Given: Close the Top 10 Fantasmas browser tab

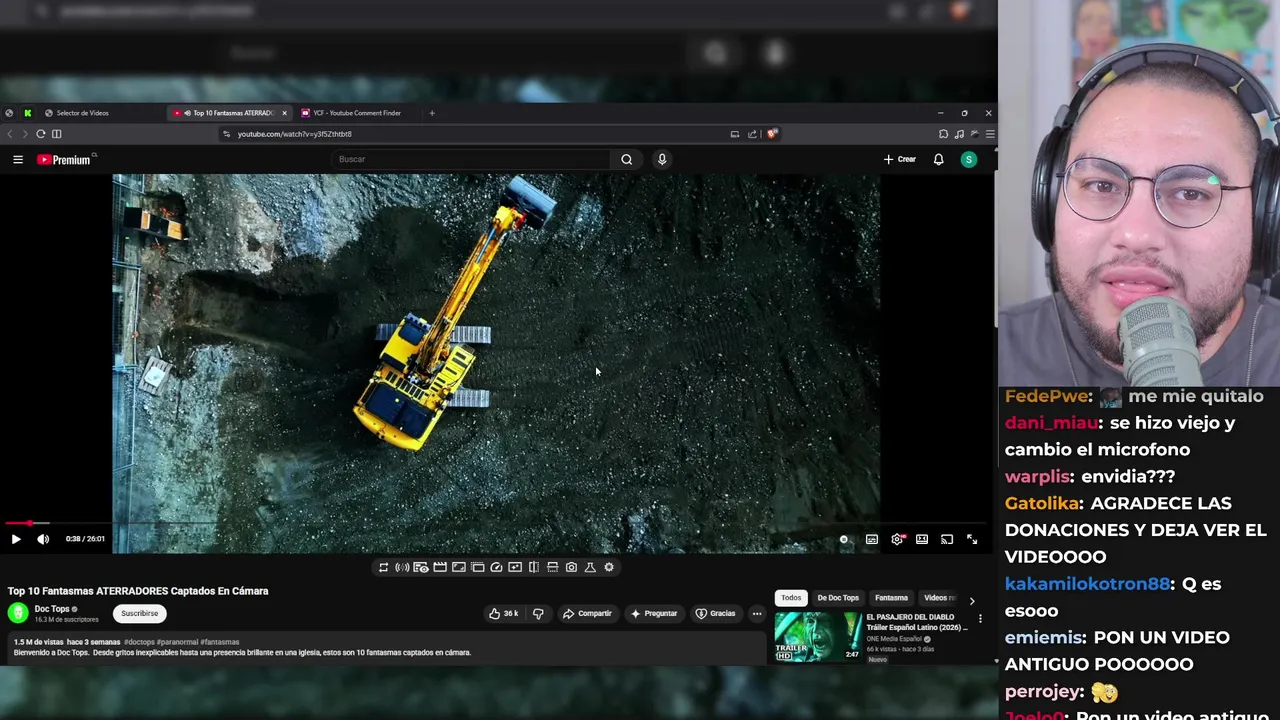Looking at the screenshot, I should click(x=284, y=113).
